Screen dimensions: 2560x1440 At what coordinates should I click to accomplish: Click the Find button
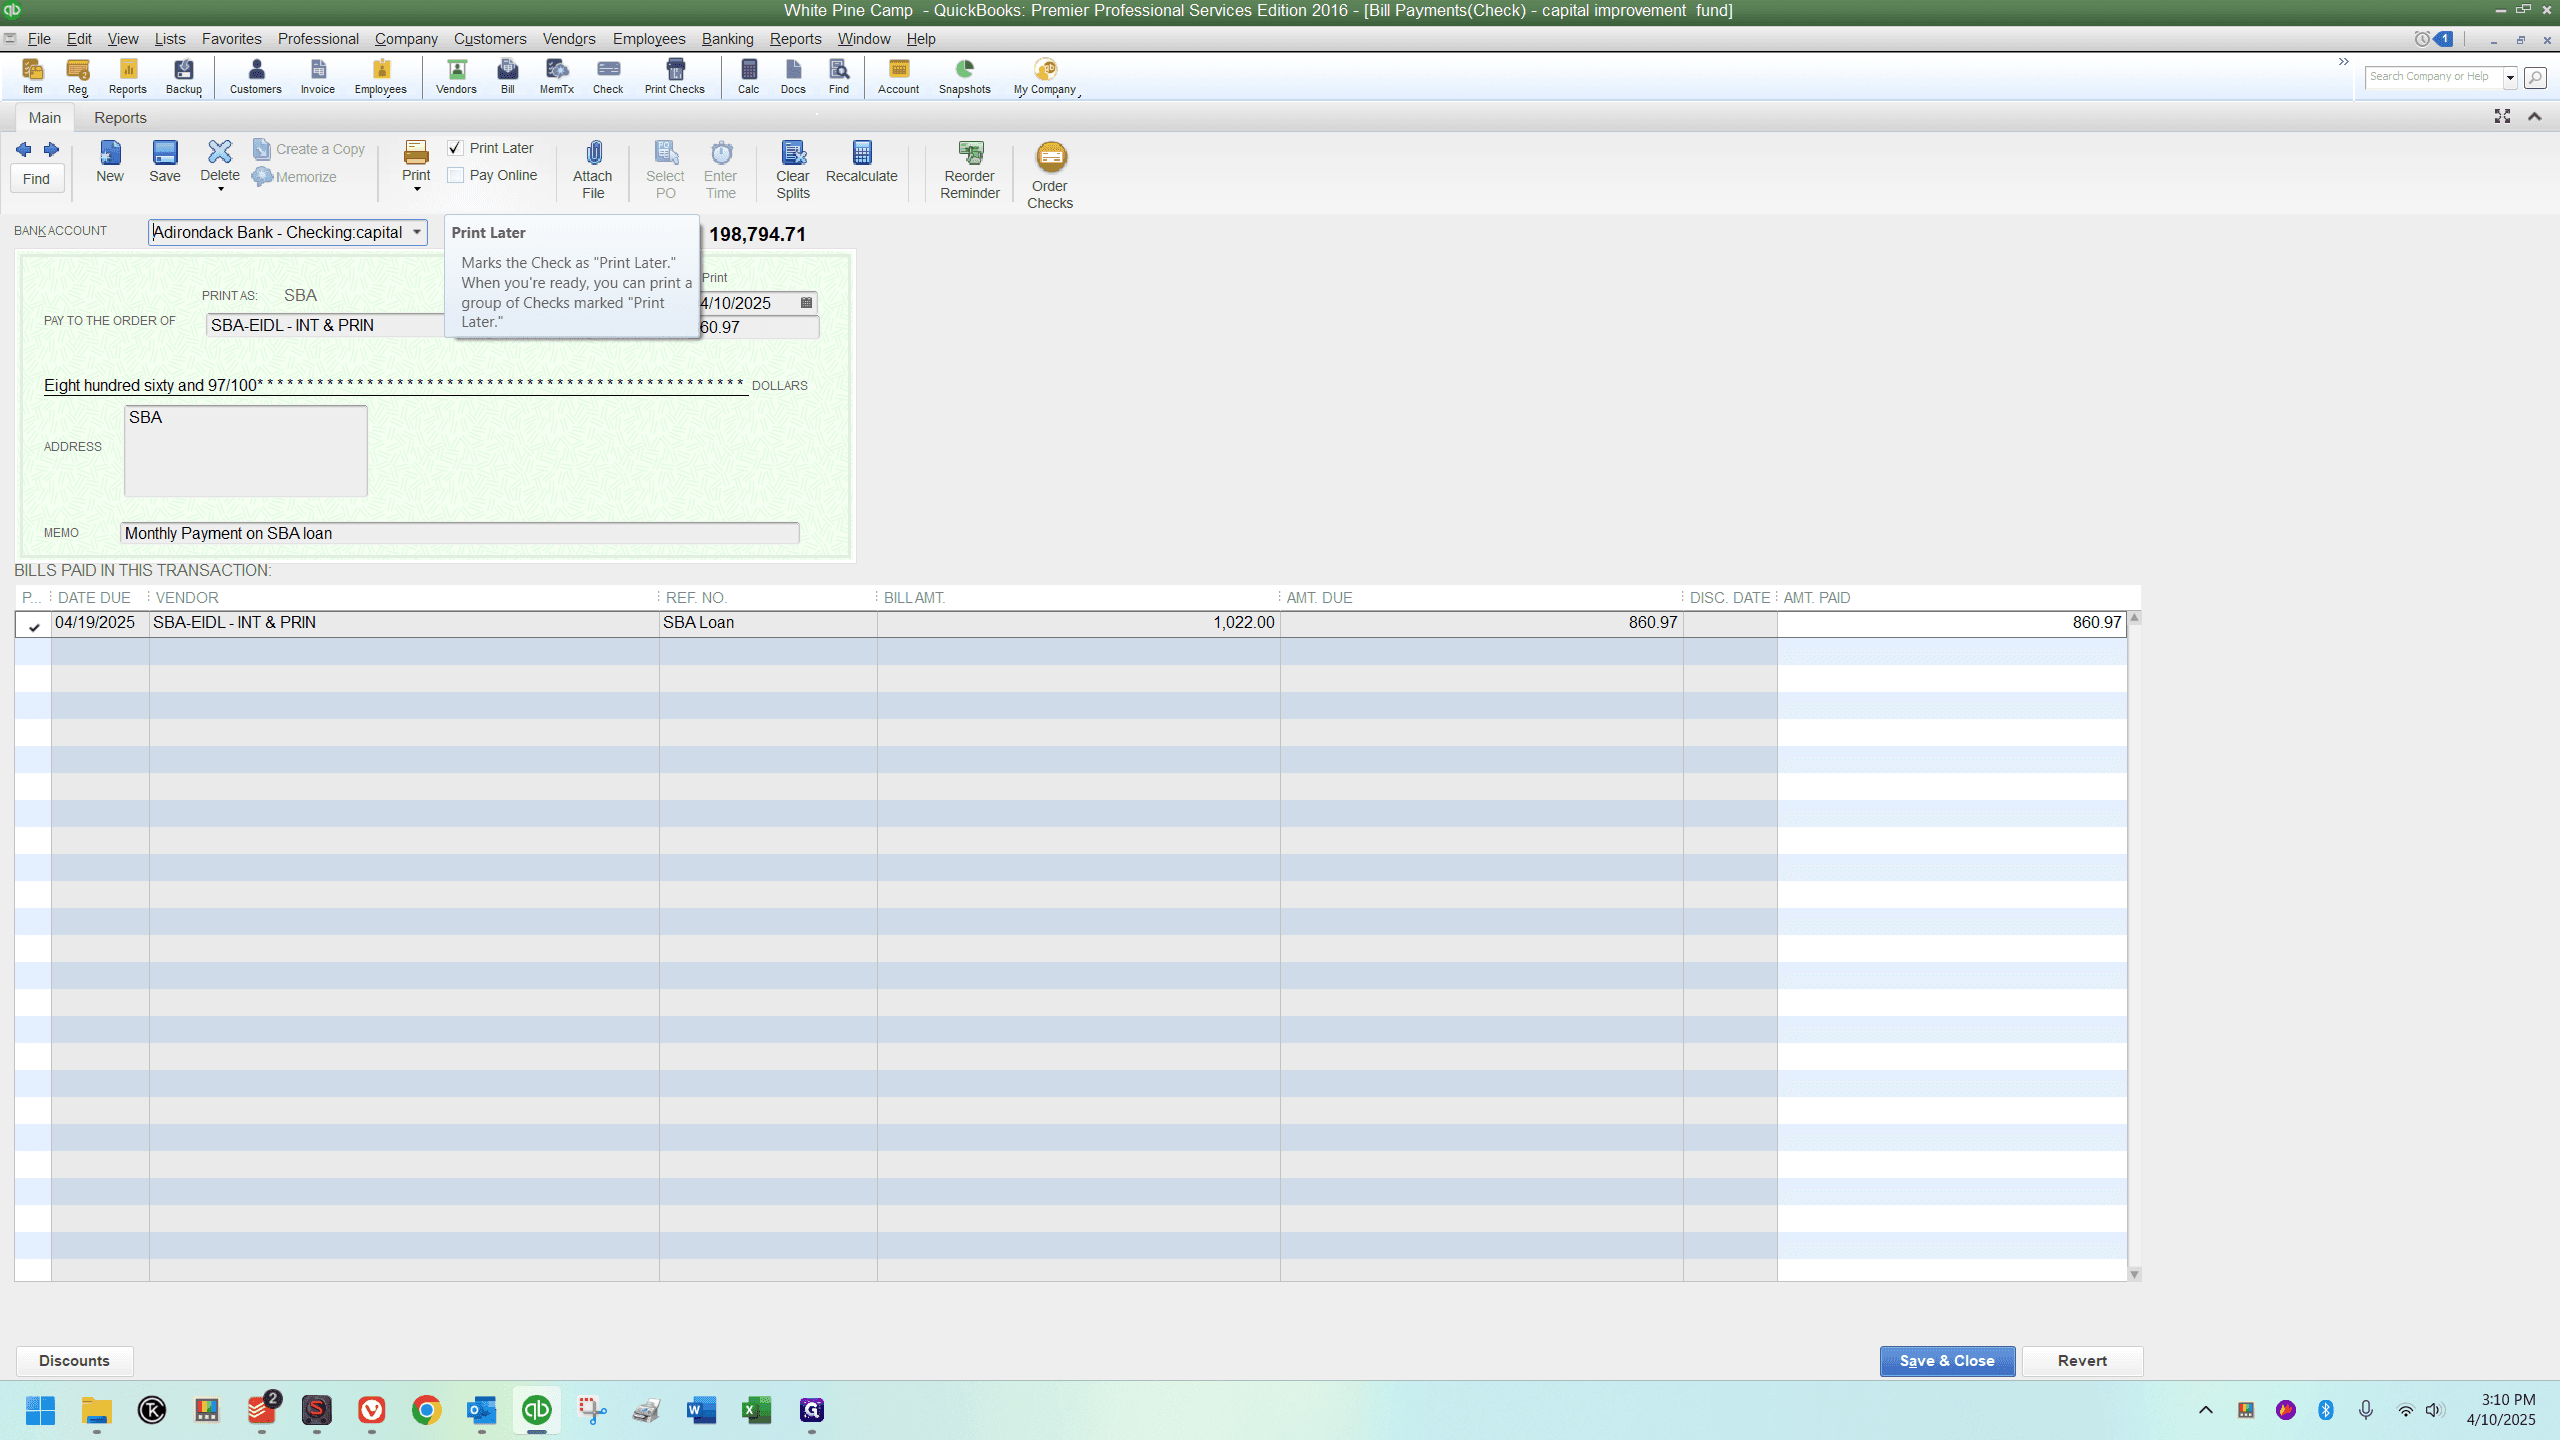click(37, 179)
